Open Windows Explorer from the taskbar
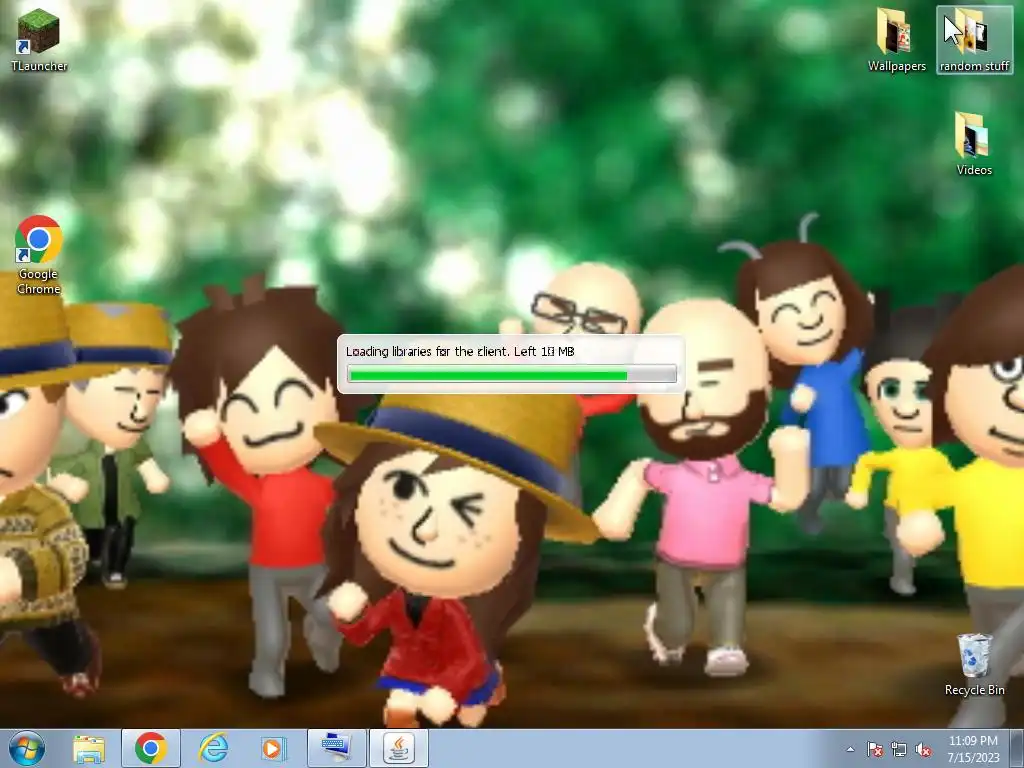 coord(89,748)
